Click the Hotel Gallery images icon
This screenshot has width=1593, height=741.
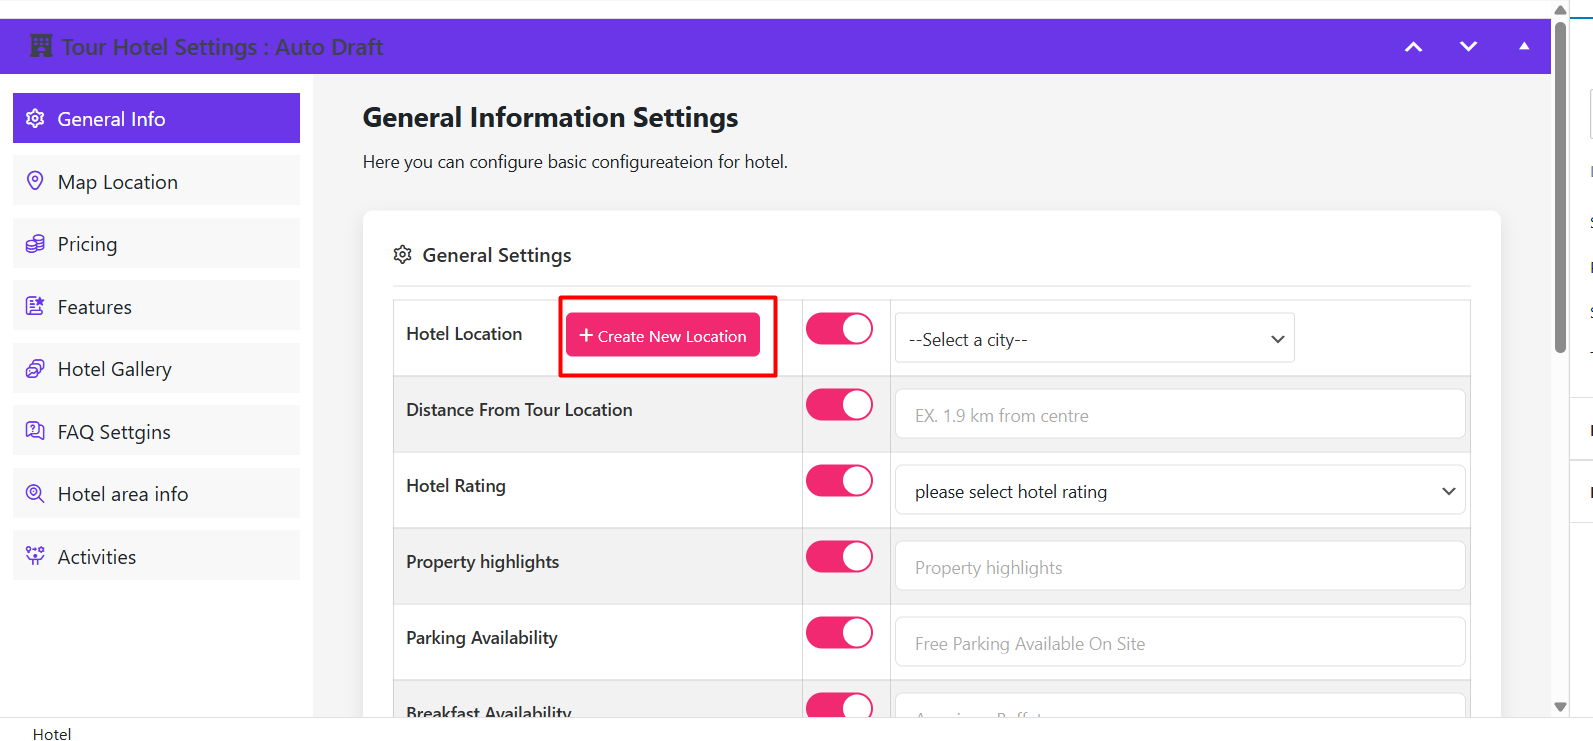(x=35, y=369)
